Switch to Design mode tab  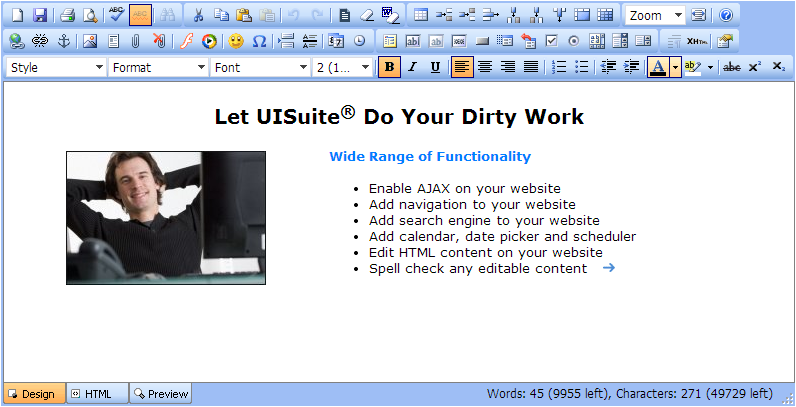[x=35, y=394]
